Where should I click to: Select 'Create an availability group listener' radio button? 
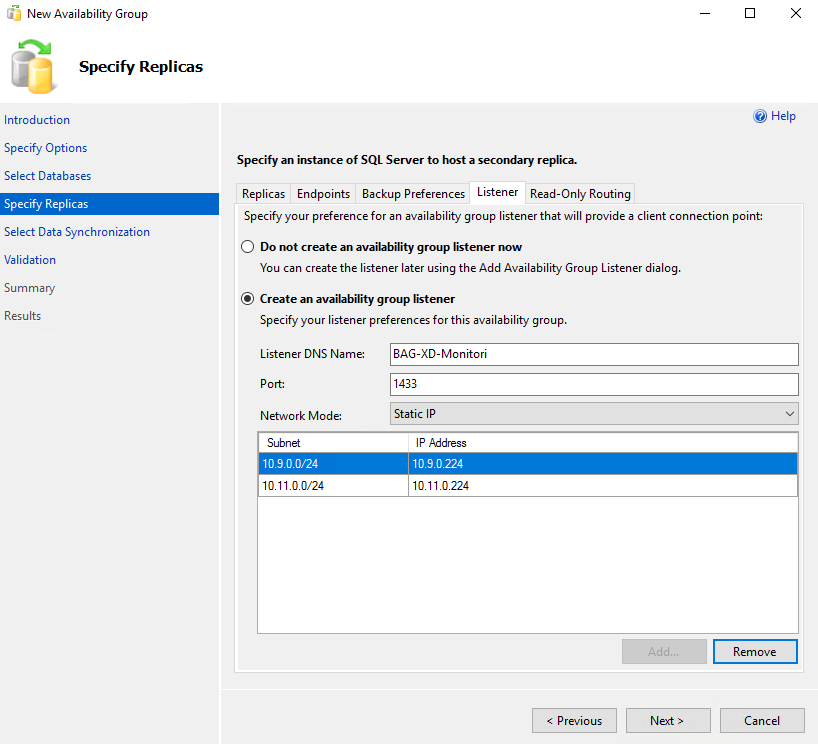(x=247, y=299)
